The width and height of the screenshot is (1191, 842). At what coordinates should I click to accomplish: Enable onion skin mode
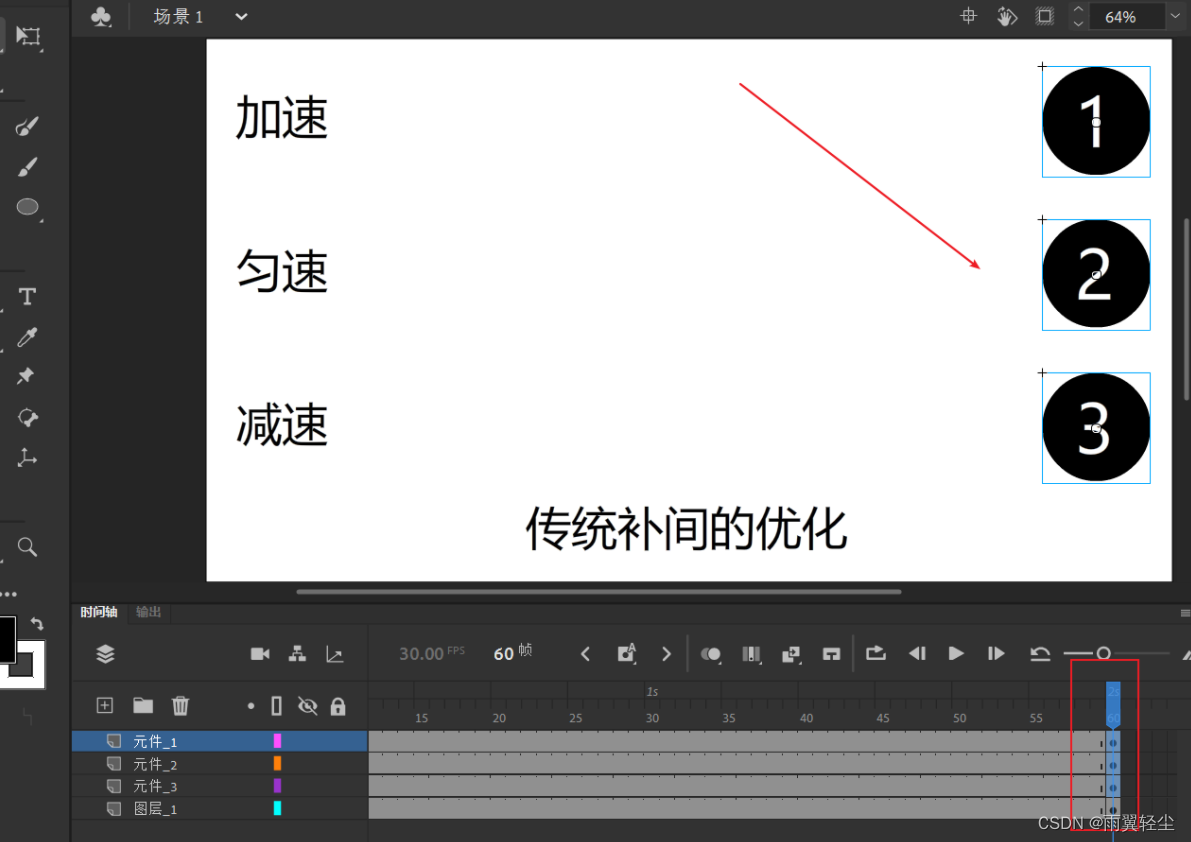coord(711,653)
